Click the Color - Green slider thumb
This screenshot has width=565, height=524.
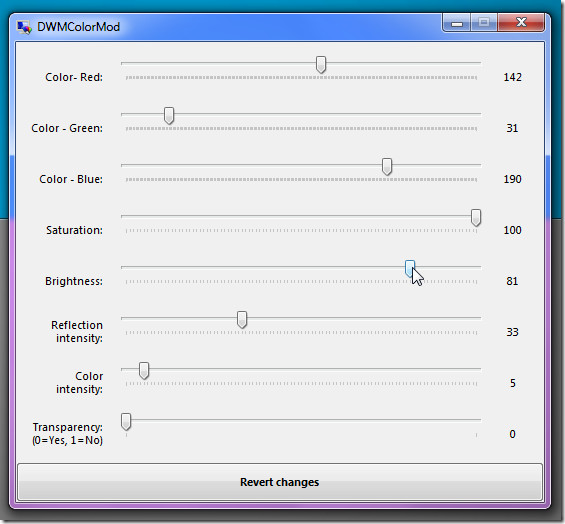pyautogui.click(x=169, y=116)
